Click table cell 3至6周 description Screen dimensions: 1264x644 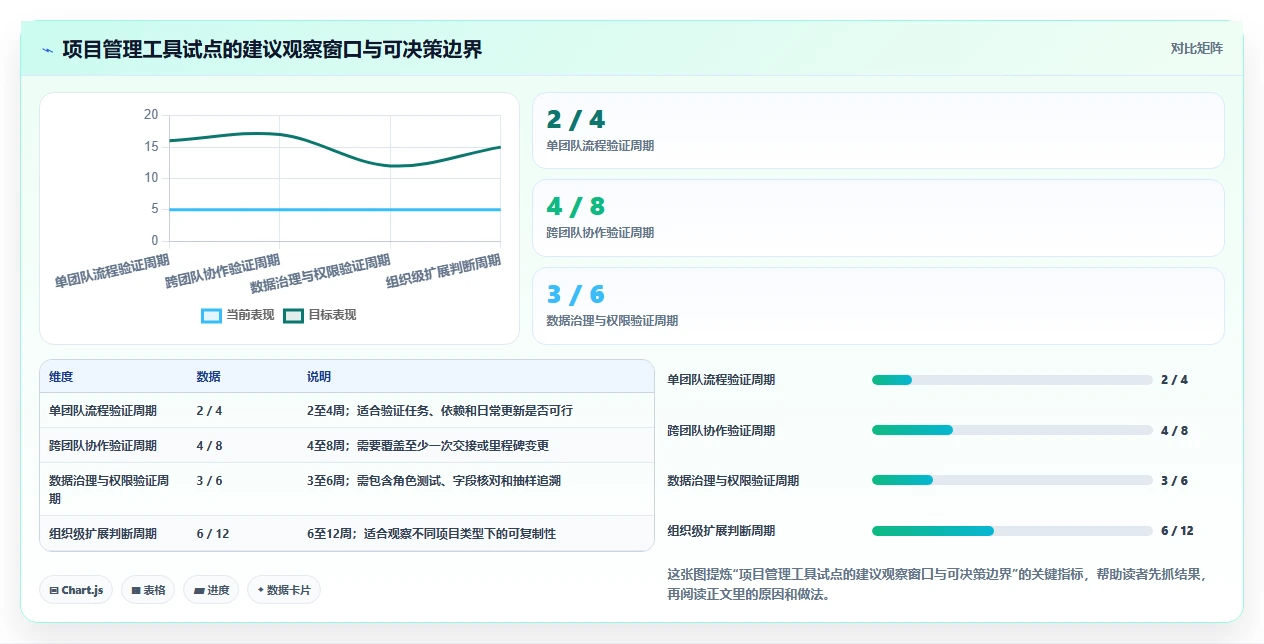pyautogui.click(x=434, y=481)
